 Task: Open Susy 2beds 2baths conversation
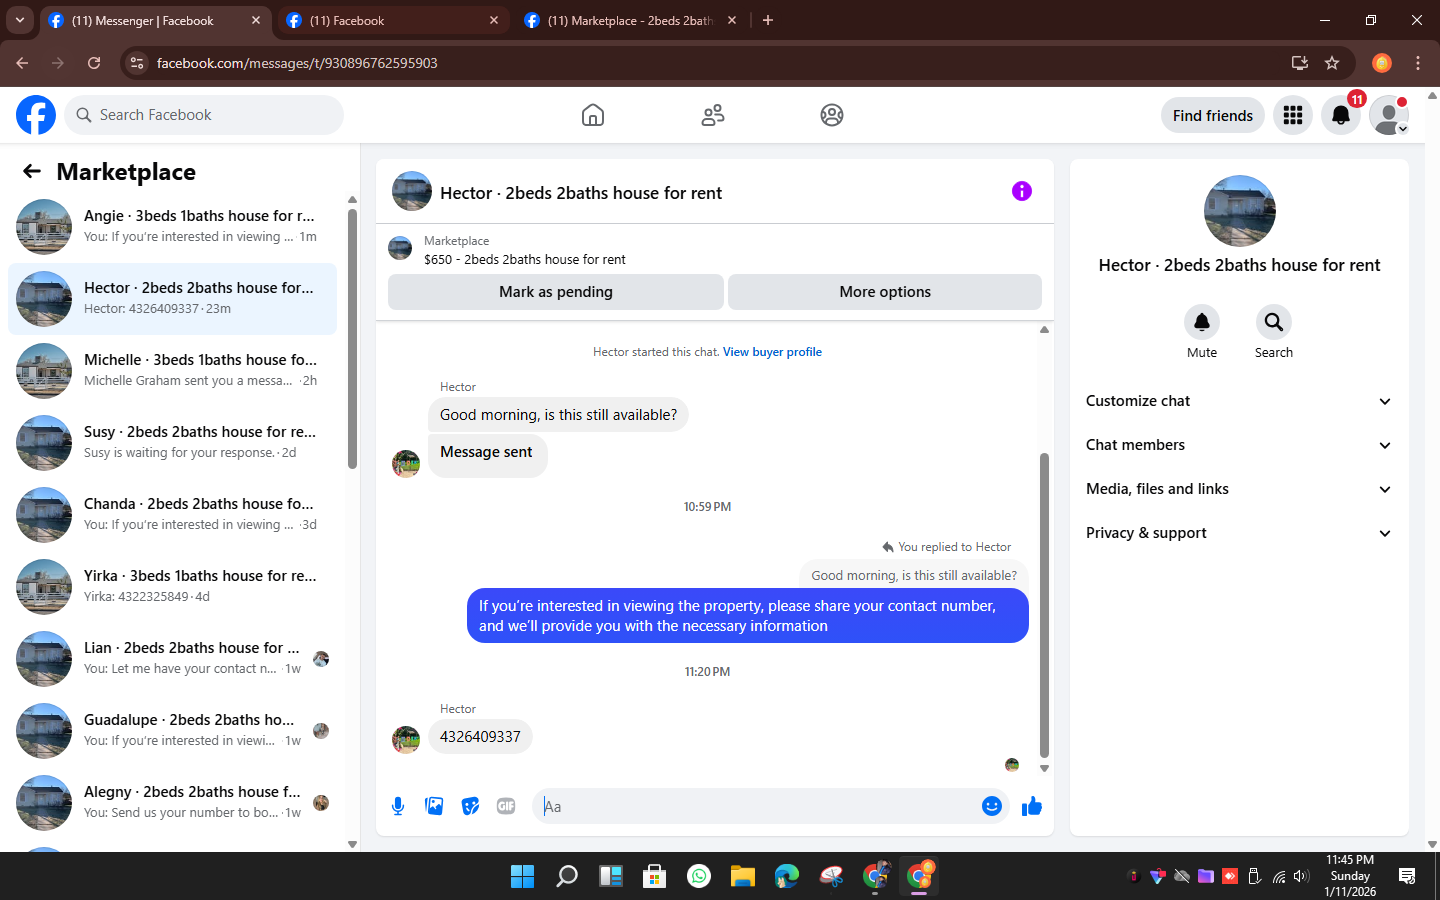[x=172, y=443]
